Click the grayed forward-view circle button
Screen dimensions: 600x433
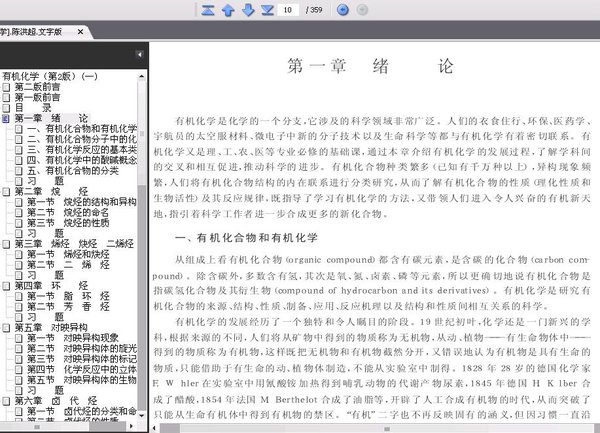click(362, 10)
